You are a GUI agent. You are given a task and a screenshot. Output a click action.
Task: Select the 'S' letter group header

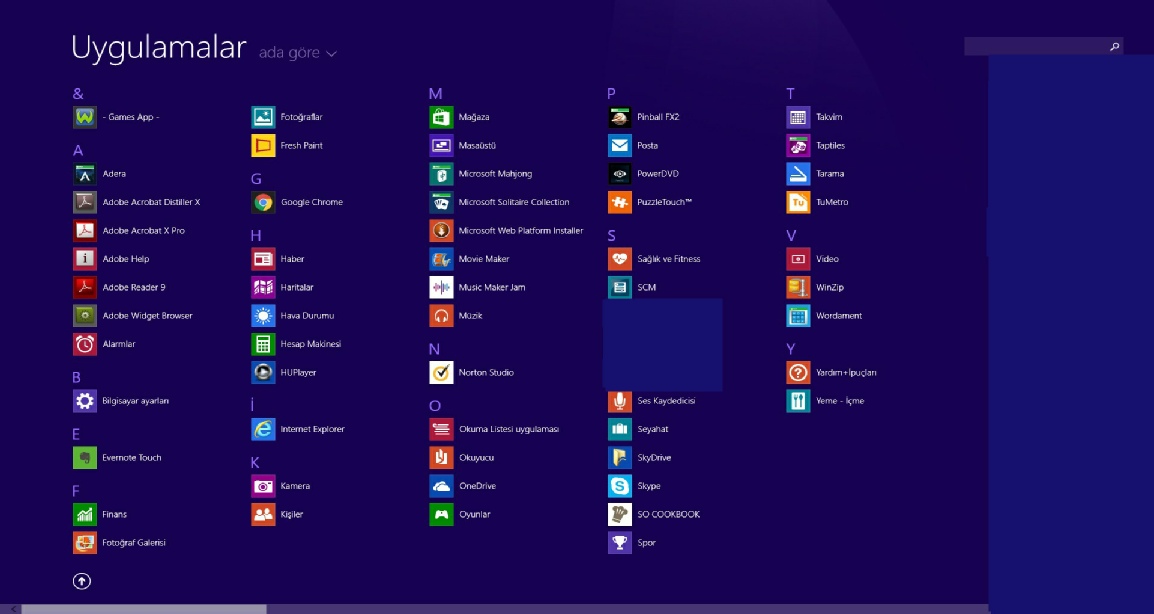pyautogui.click(x=612, y=236)
